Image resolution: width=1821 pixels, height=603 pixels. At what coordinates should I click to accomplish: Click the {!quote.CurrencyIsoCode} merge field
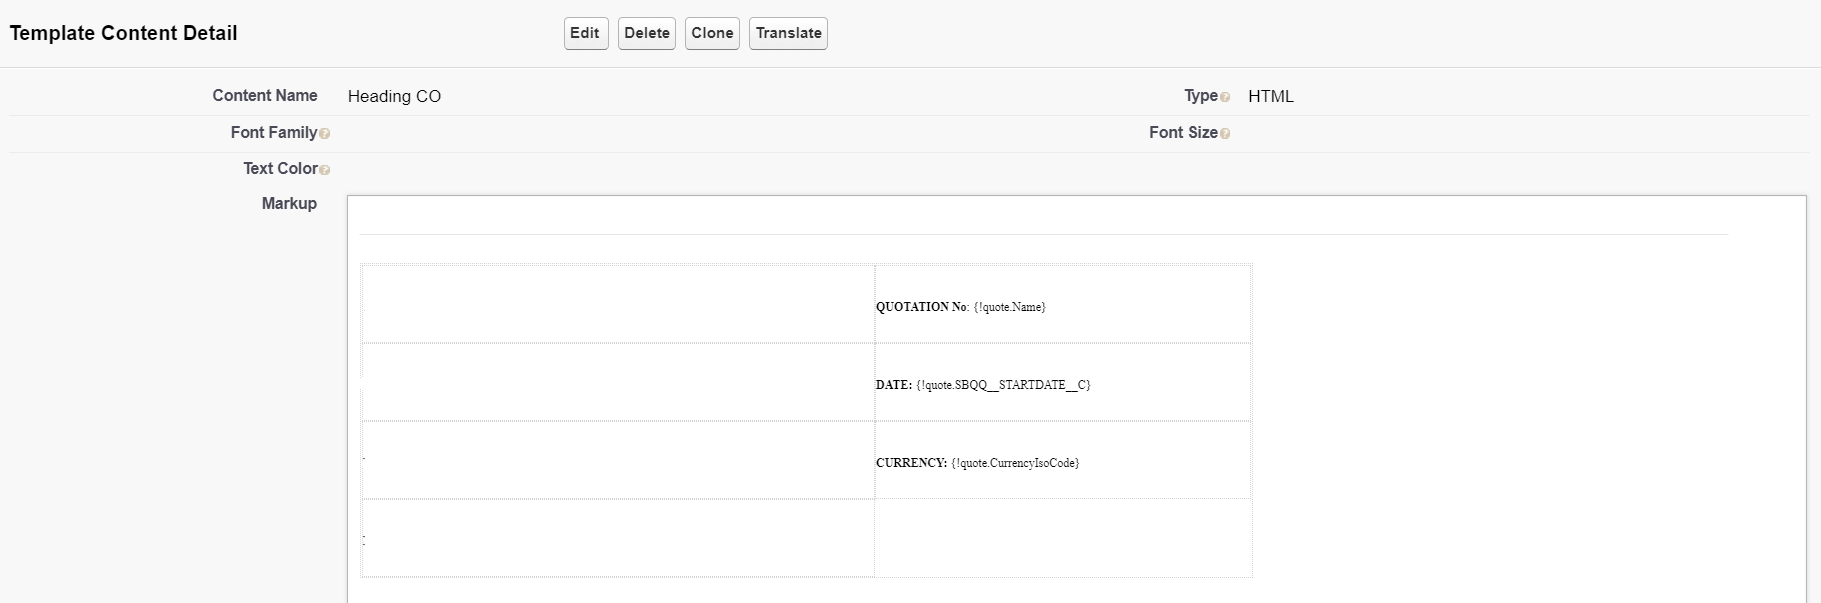1015,463
